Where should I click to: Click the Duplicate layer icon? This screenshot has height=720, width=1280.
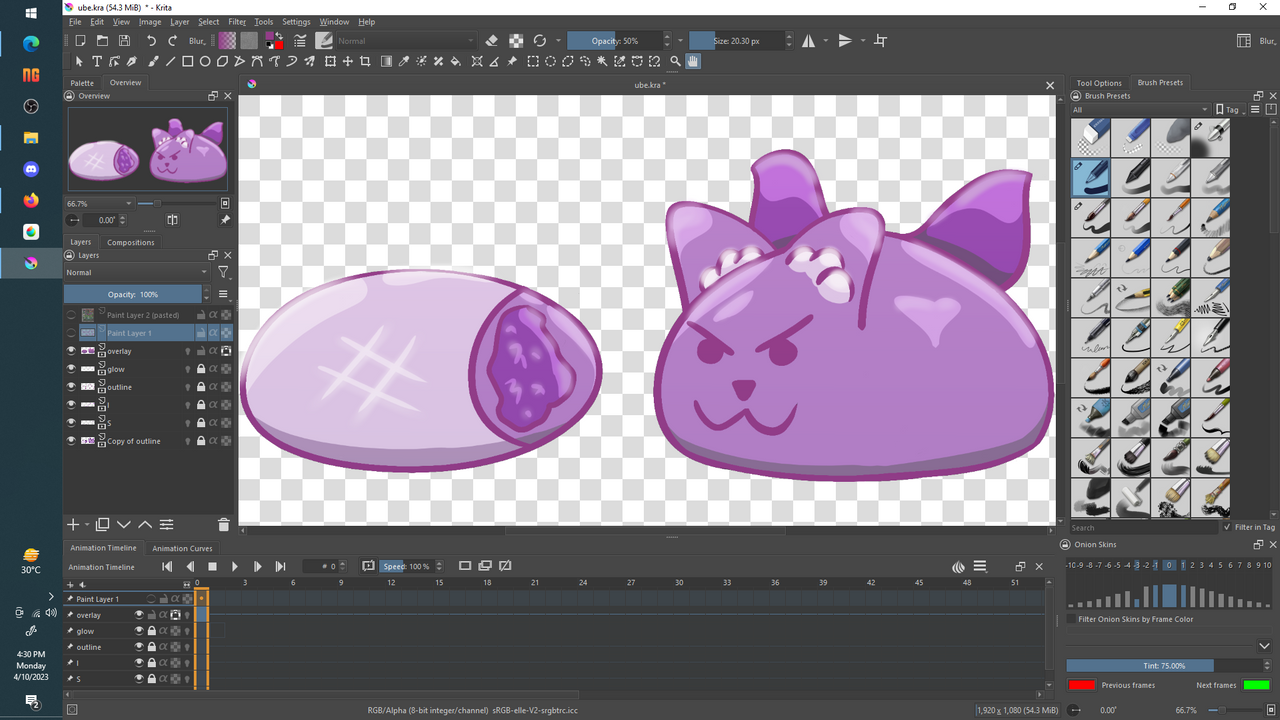coord(102,524)
